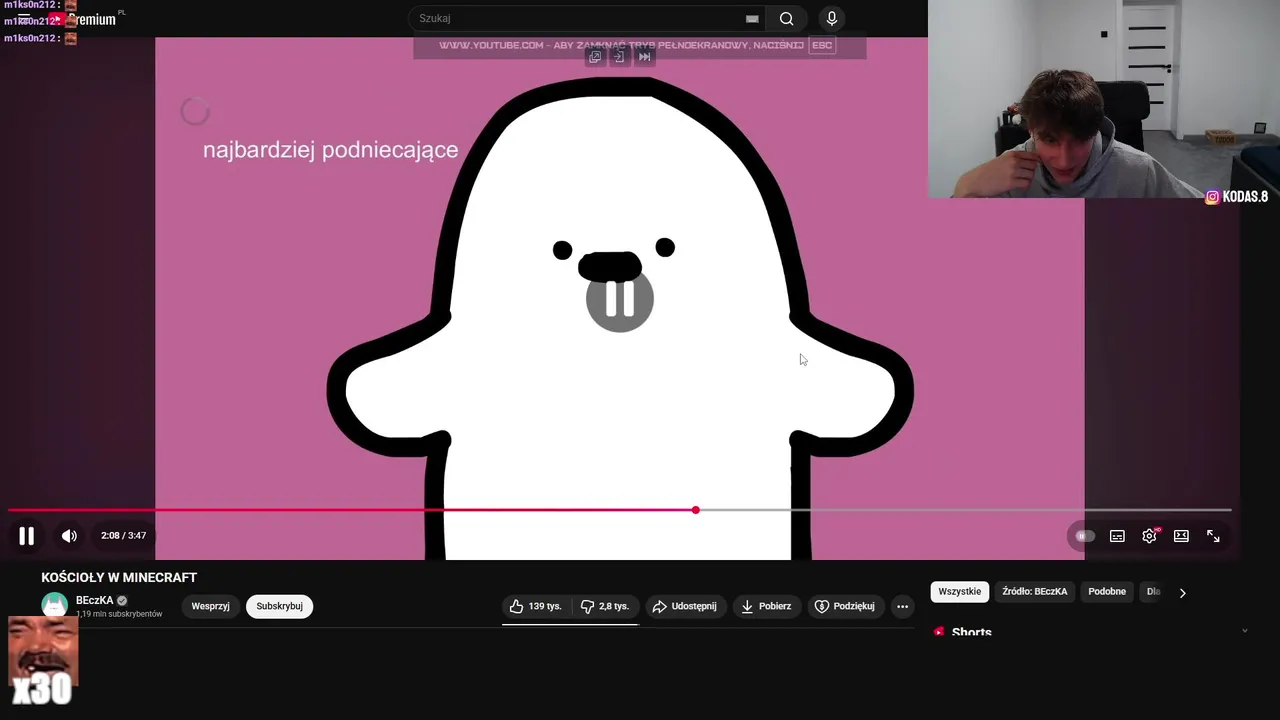Viewport: 1280px width, 720px height.
Task: Mute the video volume speaker icon
Action: [x=69, y=536]
